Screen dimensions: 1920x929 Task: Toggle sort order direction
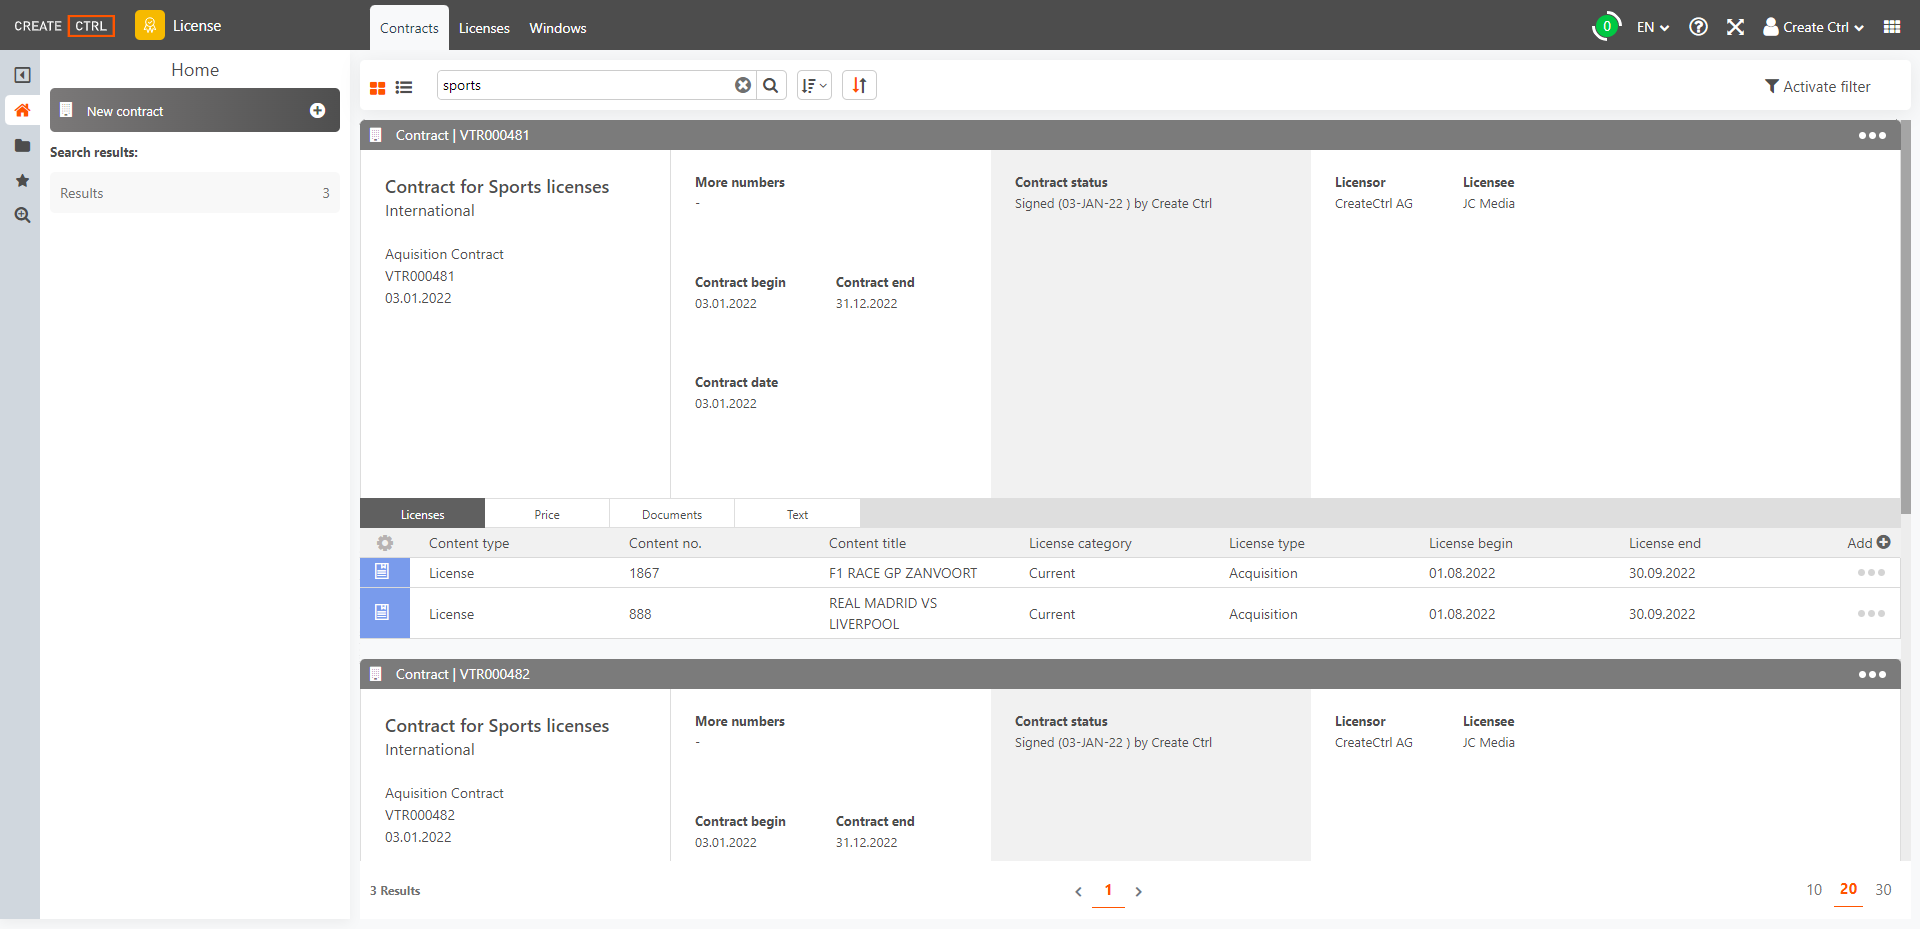coord(859,85)
